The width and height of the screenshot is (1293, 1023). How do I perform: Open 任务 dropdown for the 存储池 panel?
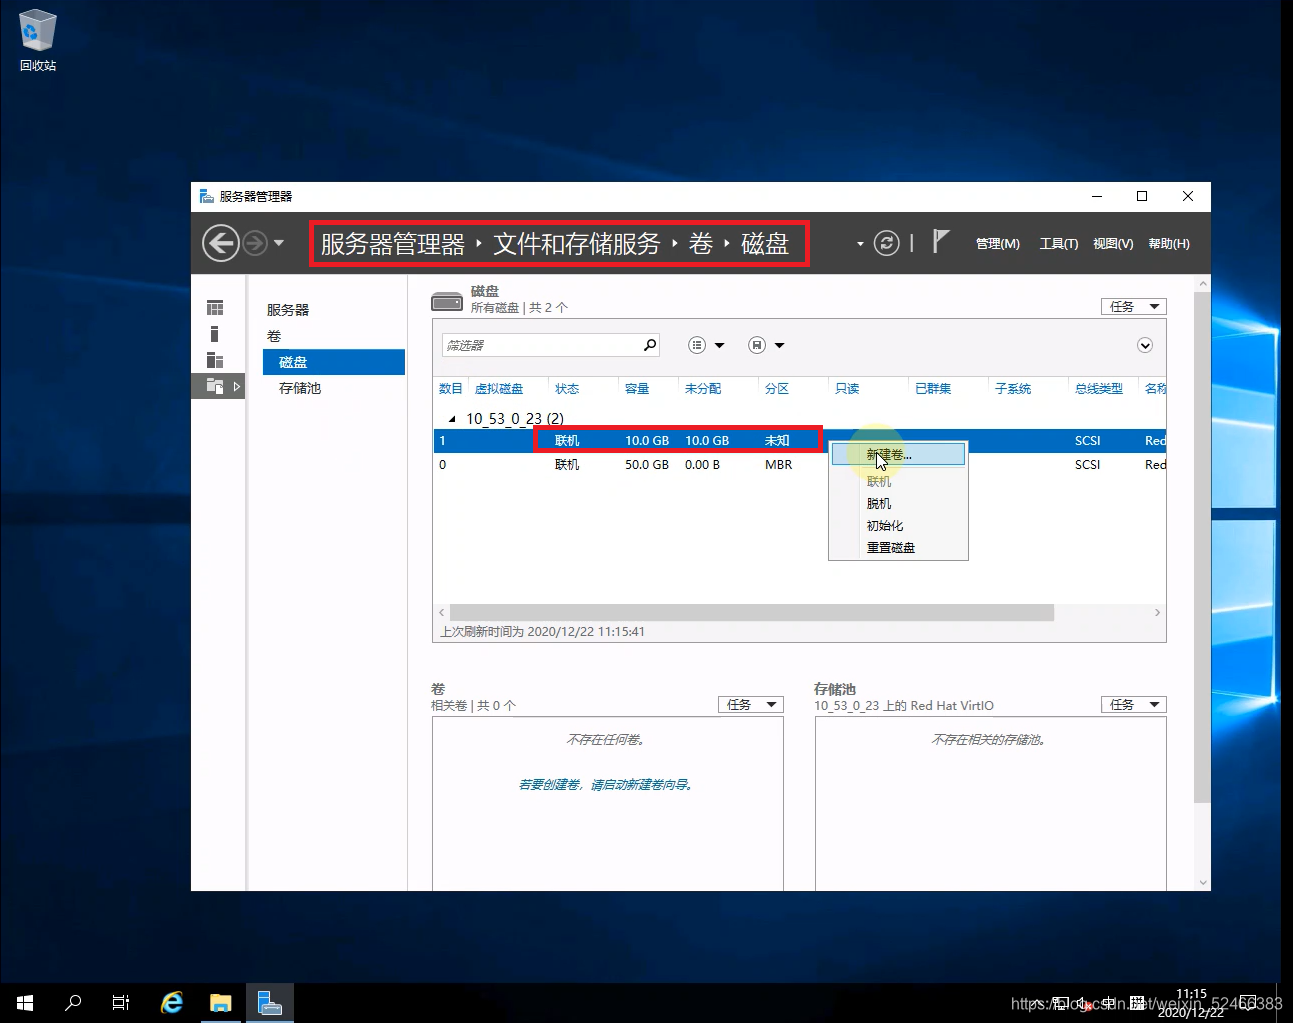[x=1134, y=705]
